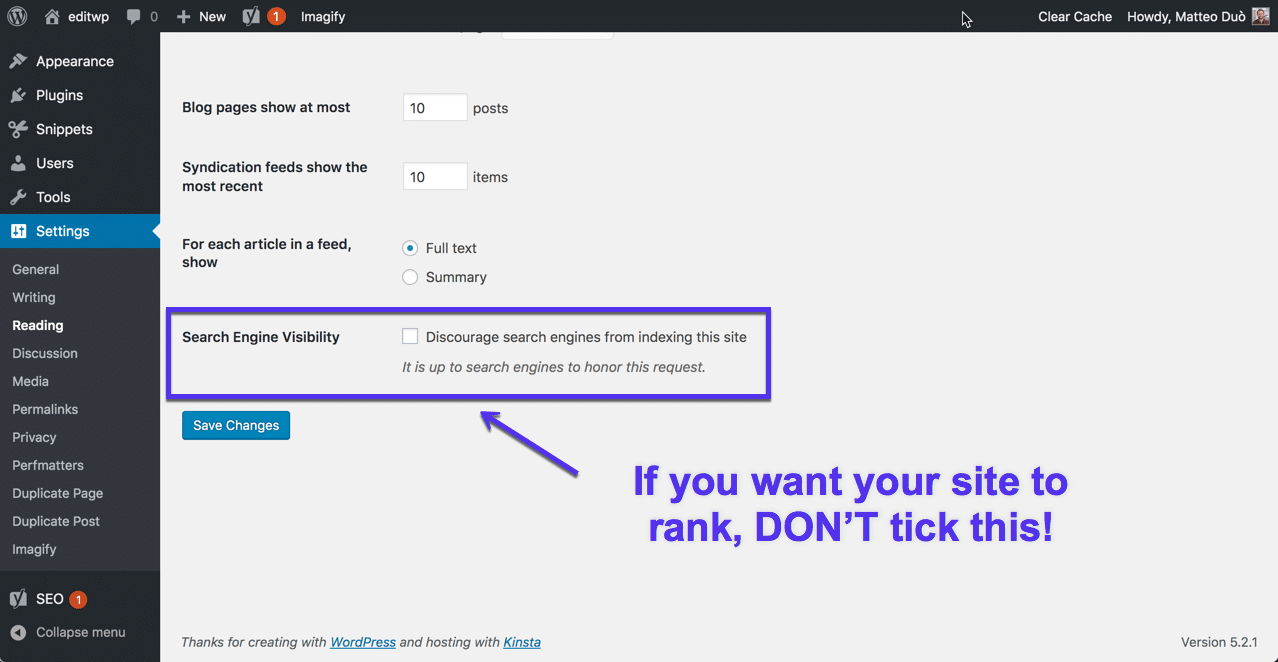Viewport: 1278px width, 662px height.
Task: Select the Summary radio button
Action: (409, 277)
